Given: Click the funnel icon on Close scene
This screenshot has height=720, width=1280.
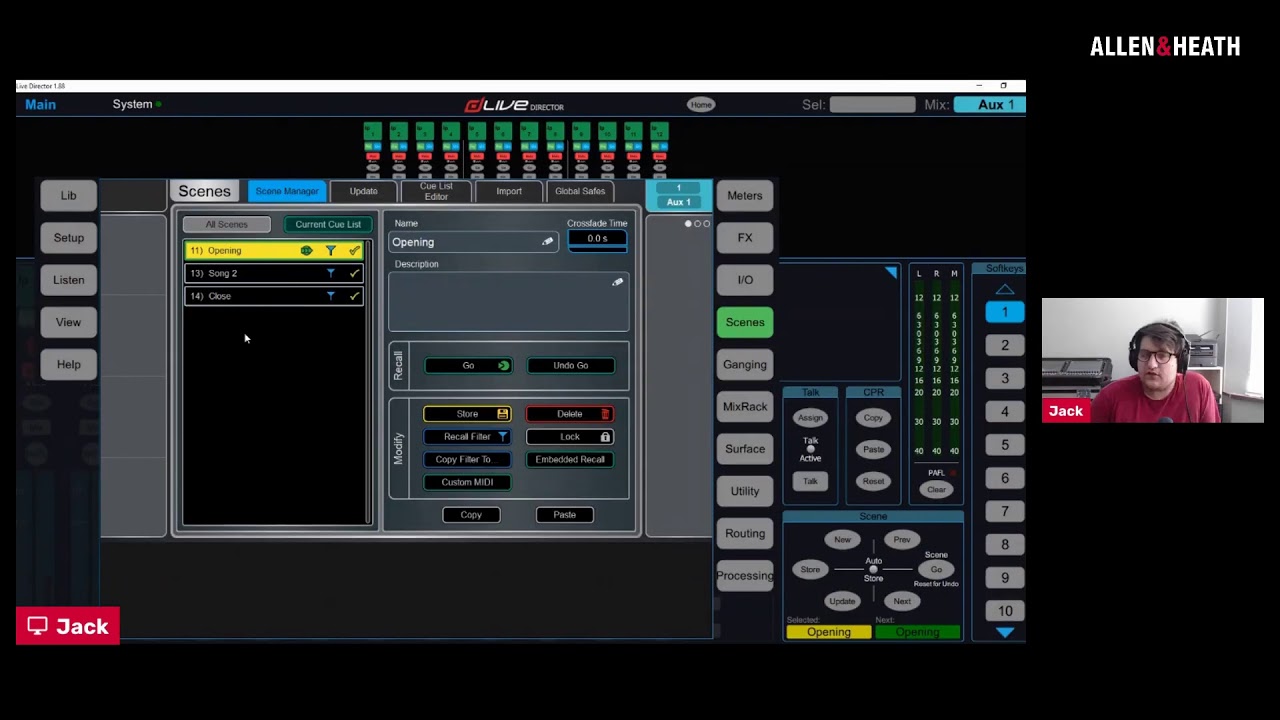Looking at the screenshot, I should pyautogui.click(x=331, y=296).
